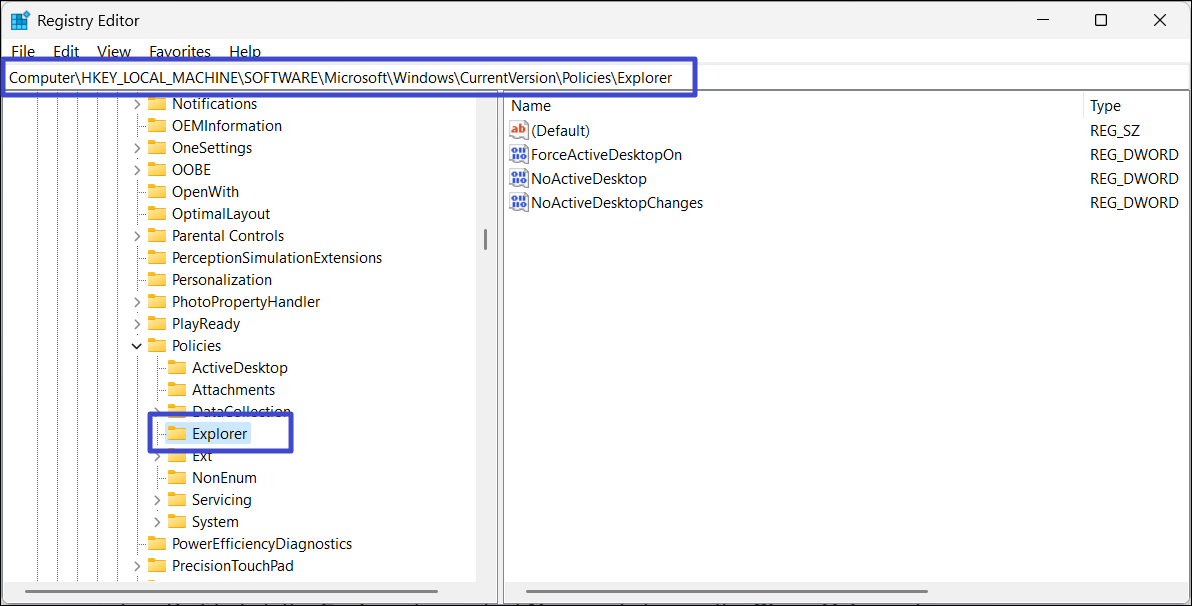1192x606 pixels.
Task: Click the OEMInformation folder icon
Action: [157, 125]
